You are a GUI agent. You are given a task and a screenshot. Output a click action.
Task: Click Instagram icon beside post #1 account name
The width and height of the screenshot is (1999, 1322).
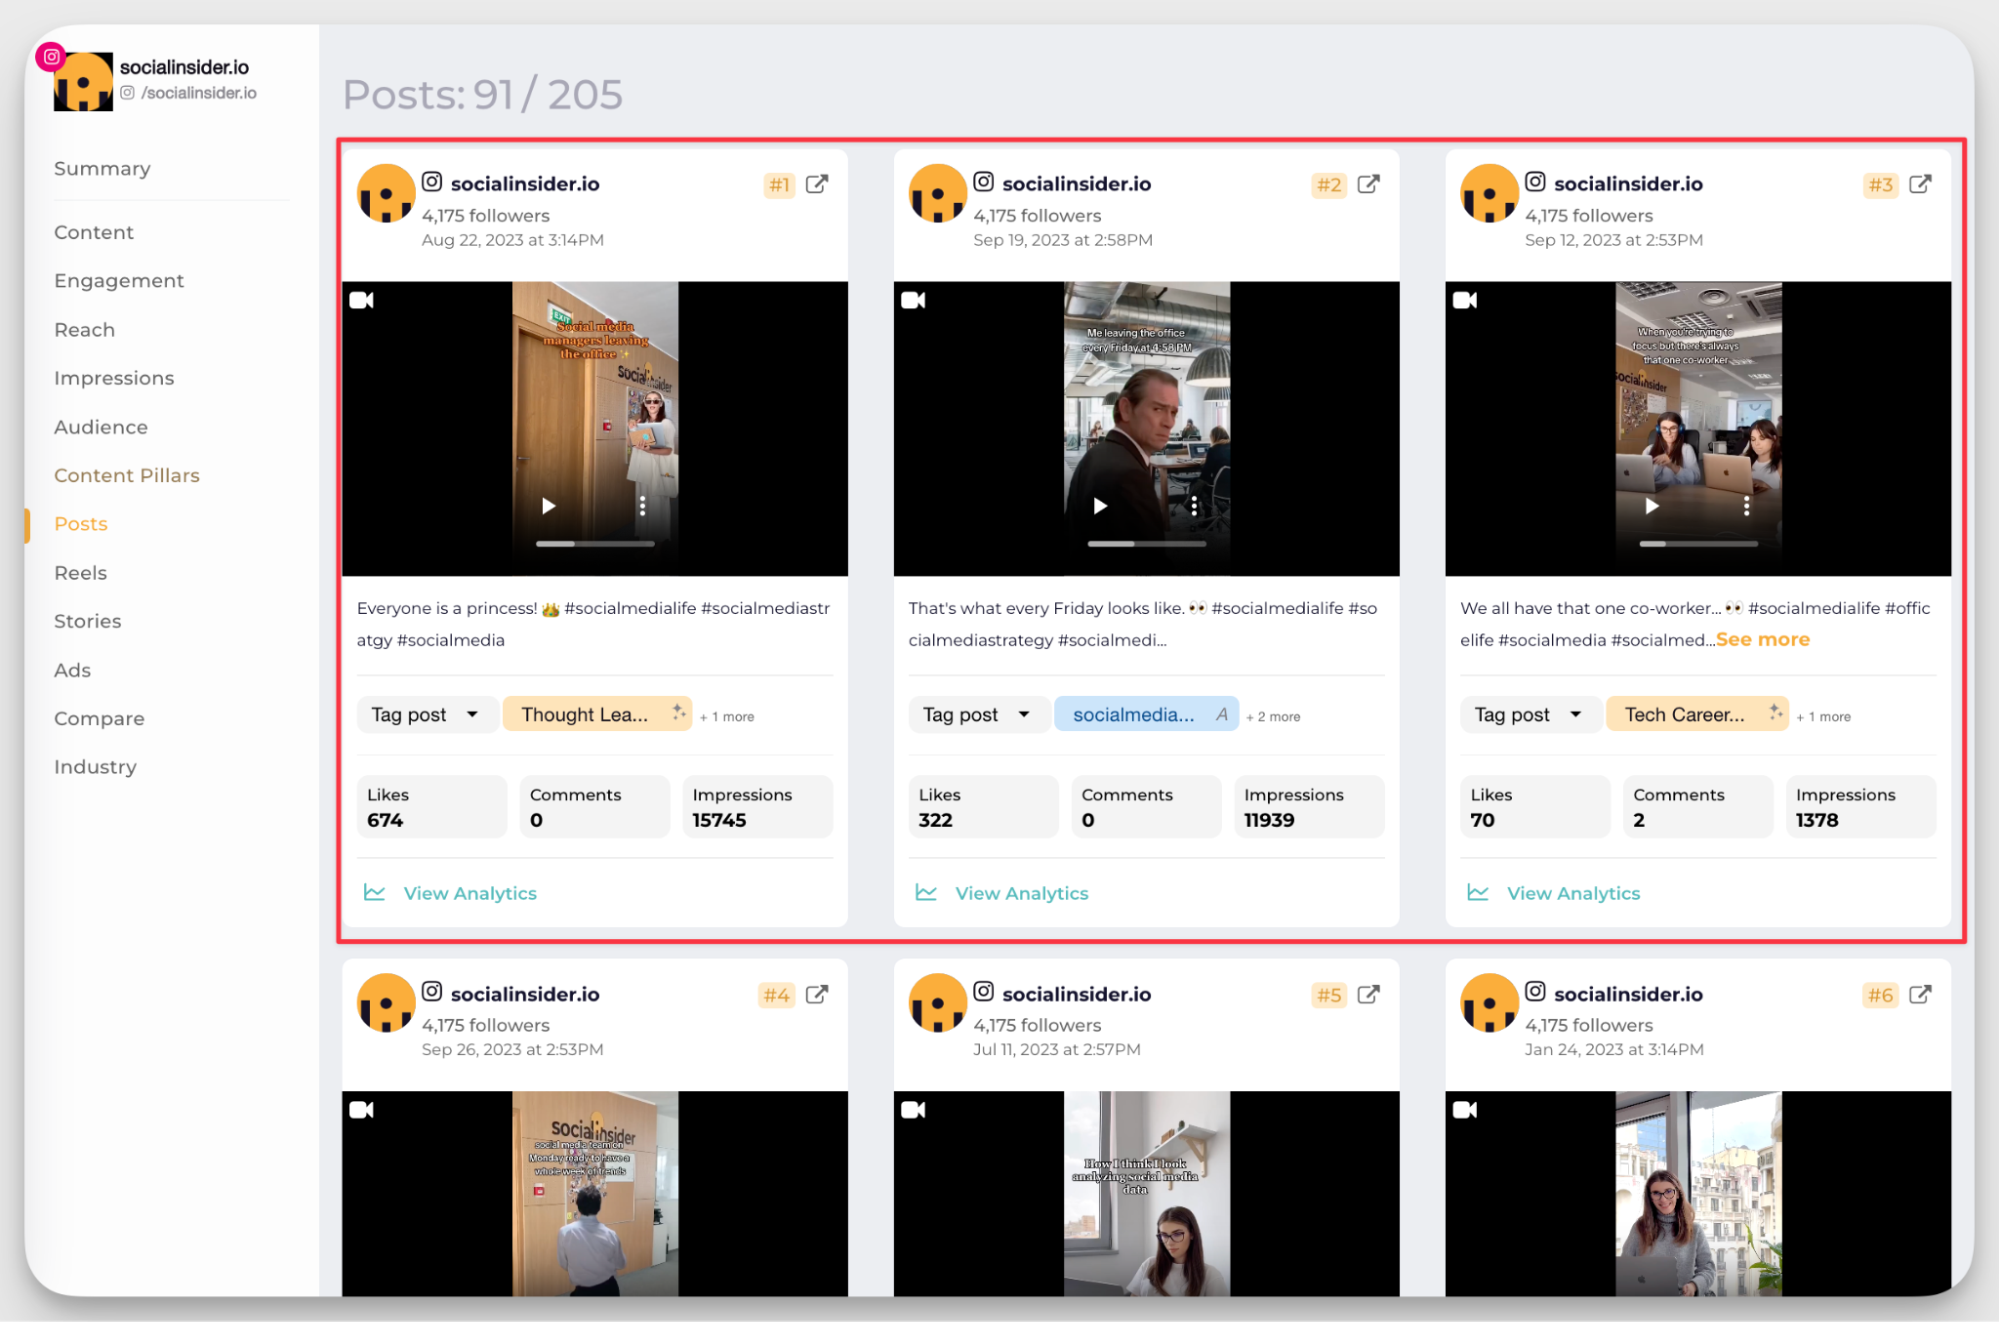click(x=432, y=182)
